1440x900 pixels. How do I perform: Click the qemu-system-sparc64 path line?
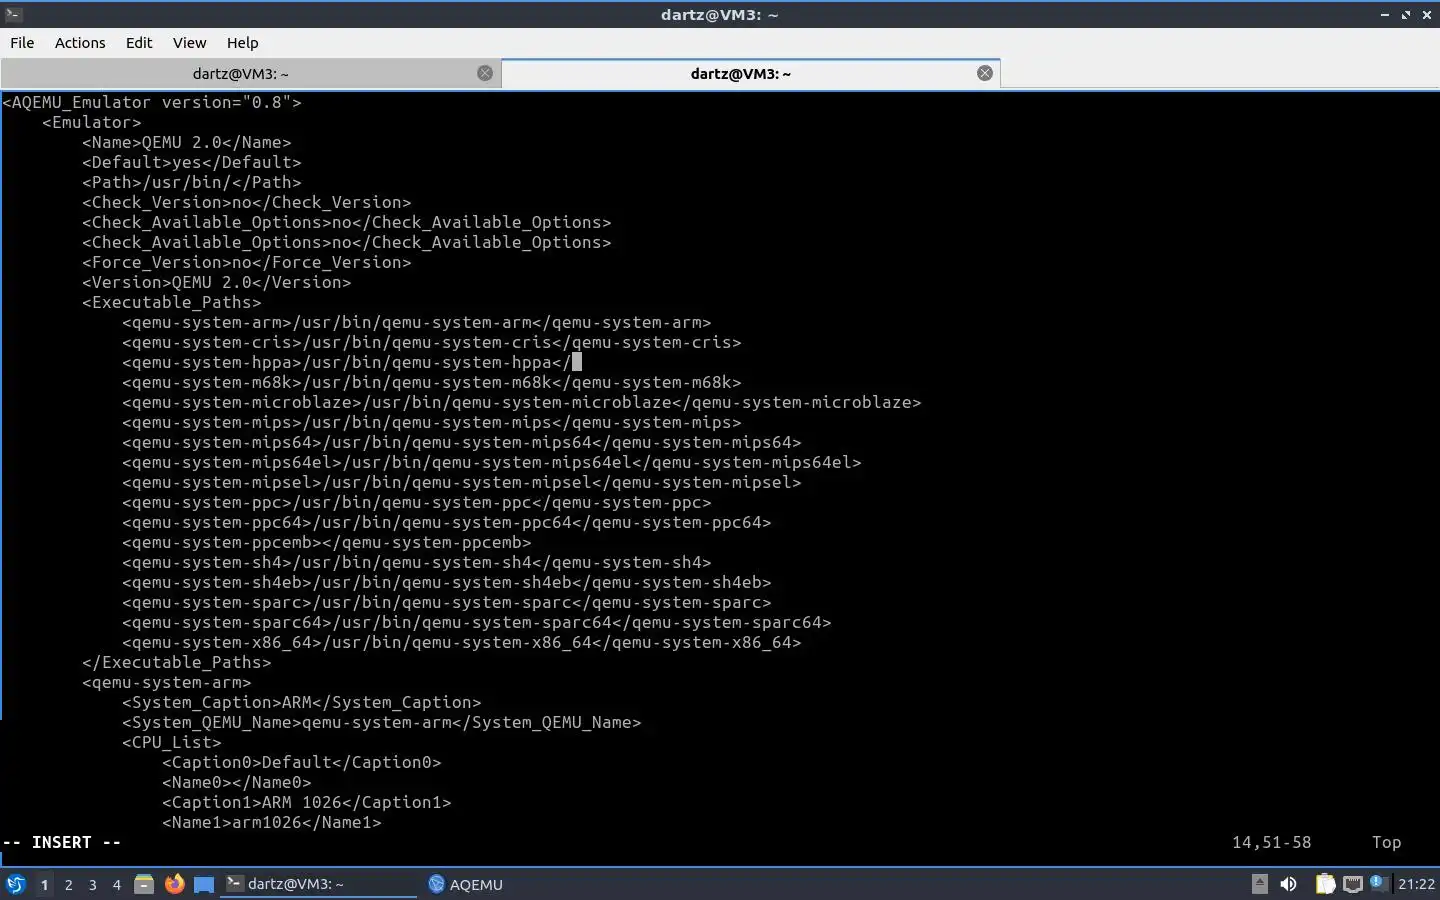coord(477,622)
